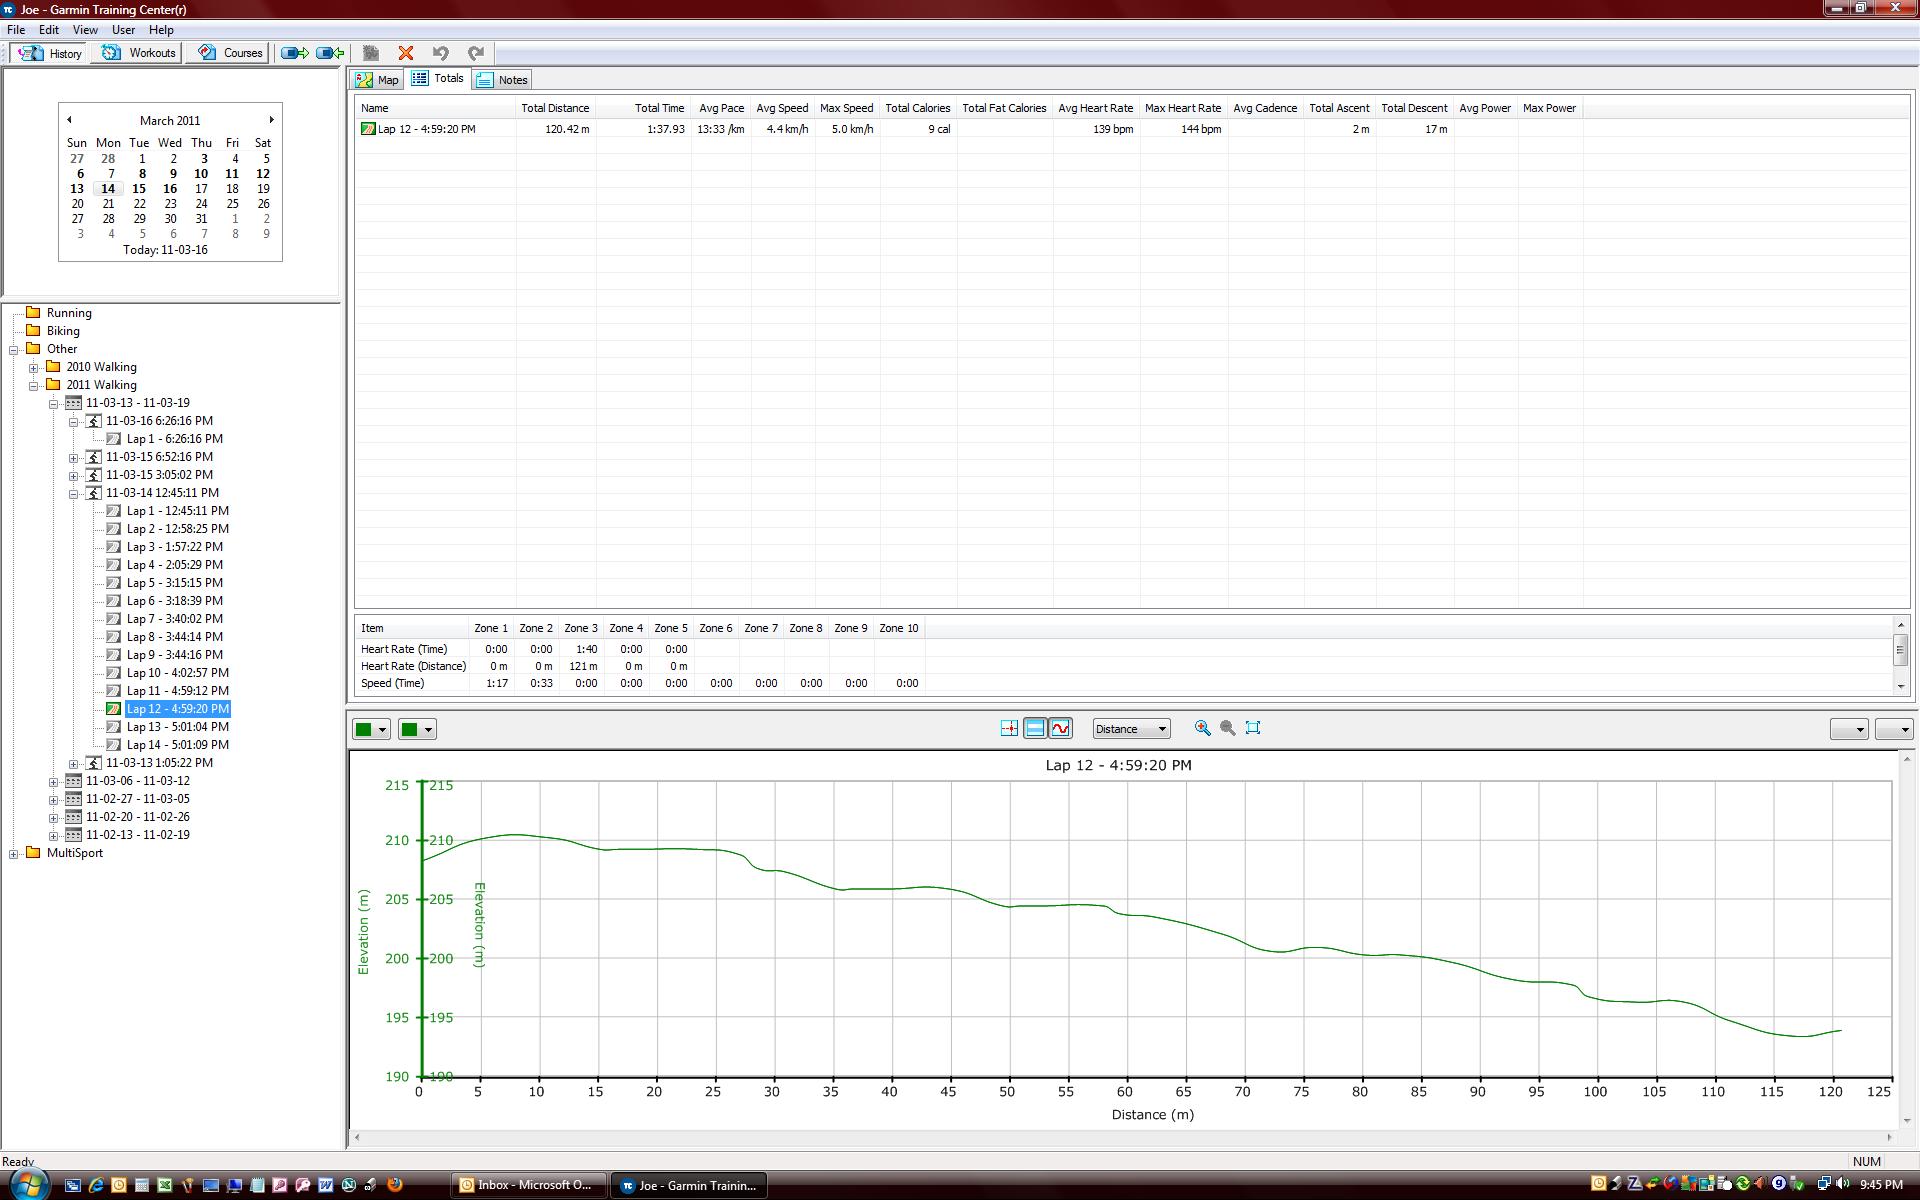Open the second green graph color dropdown
Screen dimensions: 1920x1200
[417, 729]
